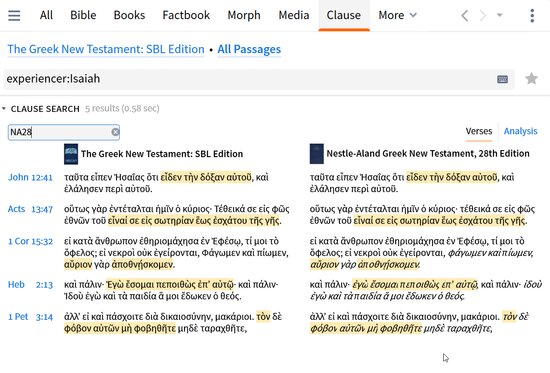This screenshot has height=373, width=550.
Task: Switch to the Media search tab
Action: point(294,15)
